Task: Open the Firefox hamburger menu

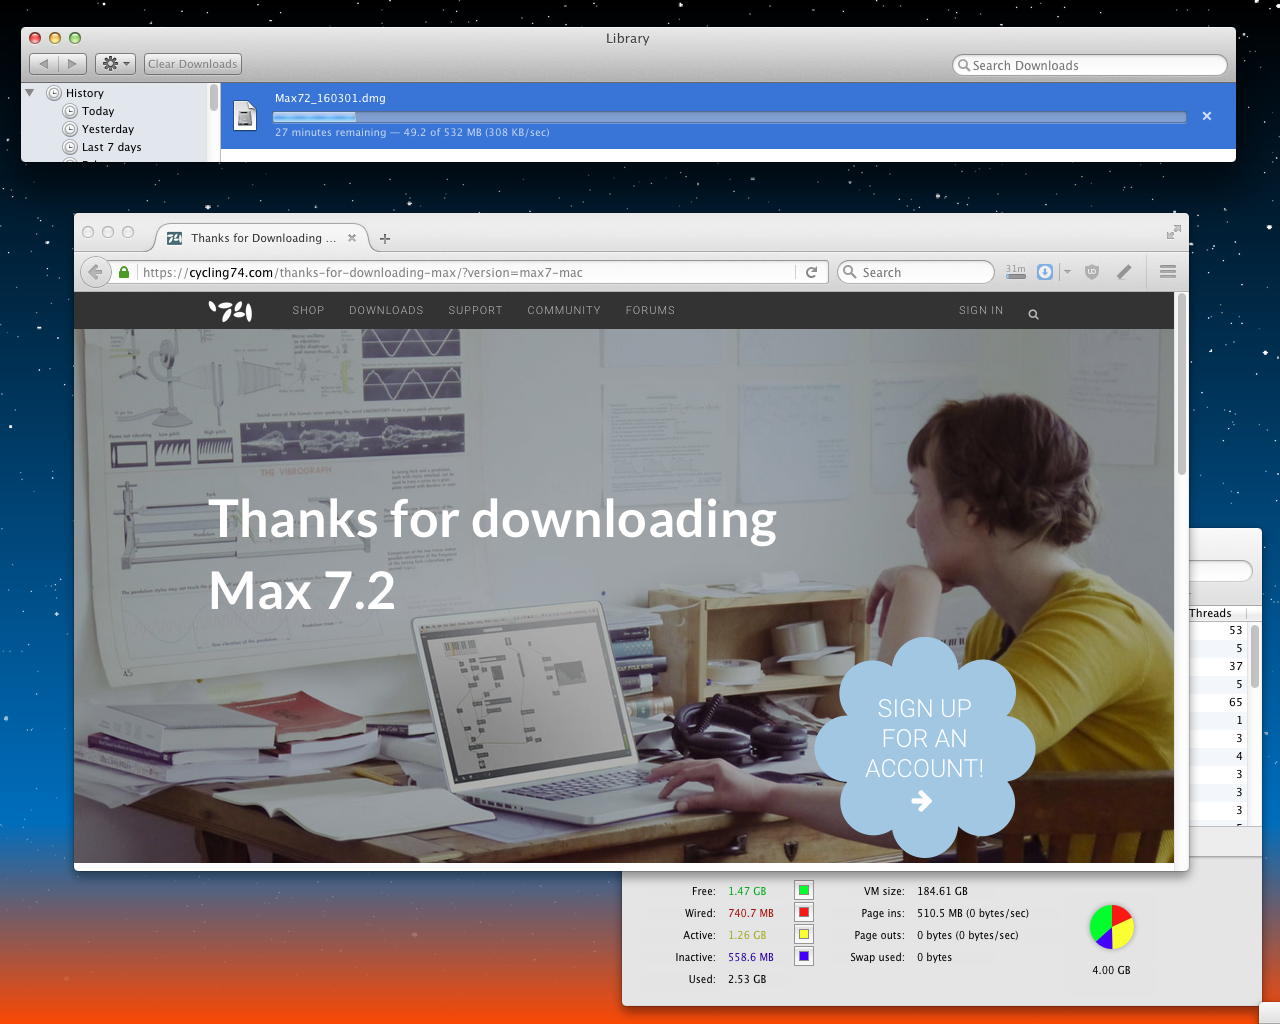Action: coord(1167,272)
